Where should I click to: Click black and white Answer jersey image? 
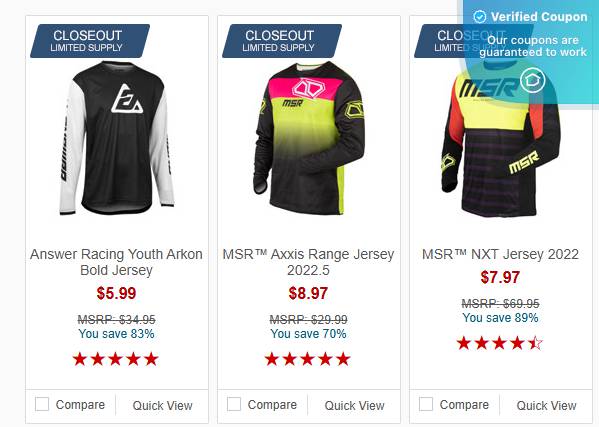click(x=117, y=138)
